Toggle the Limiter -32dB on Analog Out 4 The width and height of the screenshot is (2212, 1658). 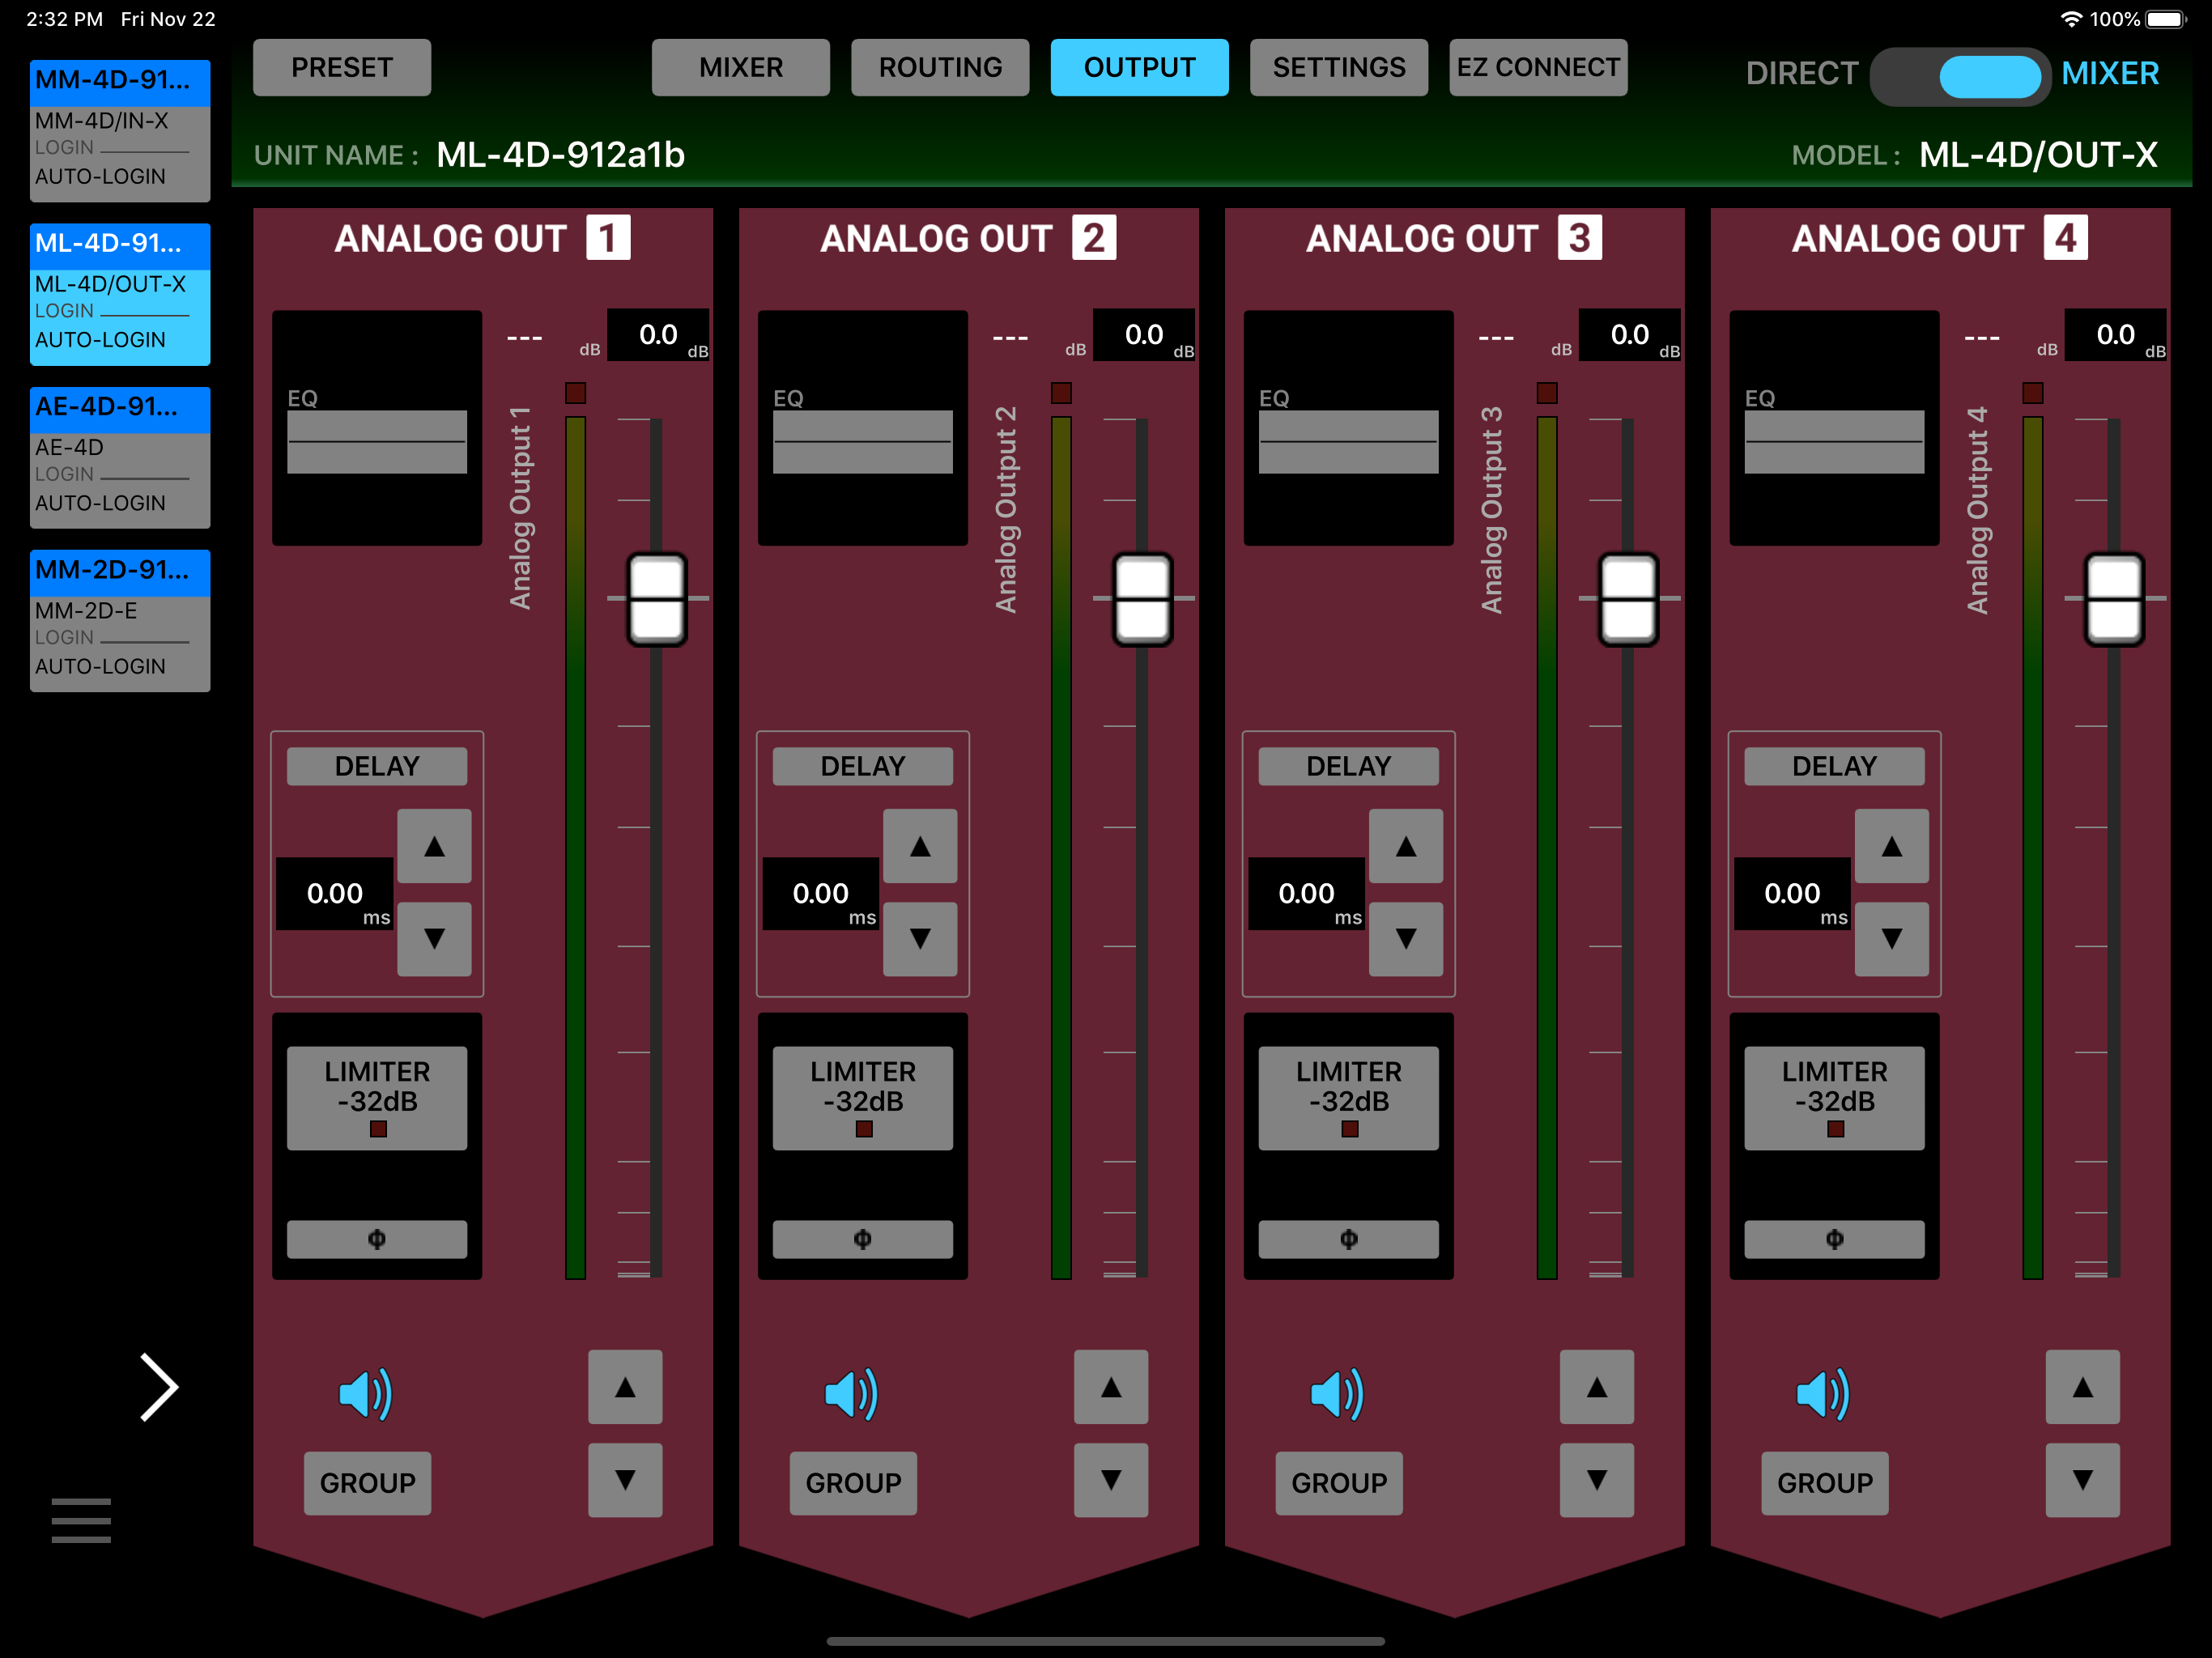click(1835, 1098)
